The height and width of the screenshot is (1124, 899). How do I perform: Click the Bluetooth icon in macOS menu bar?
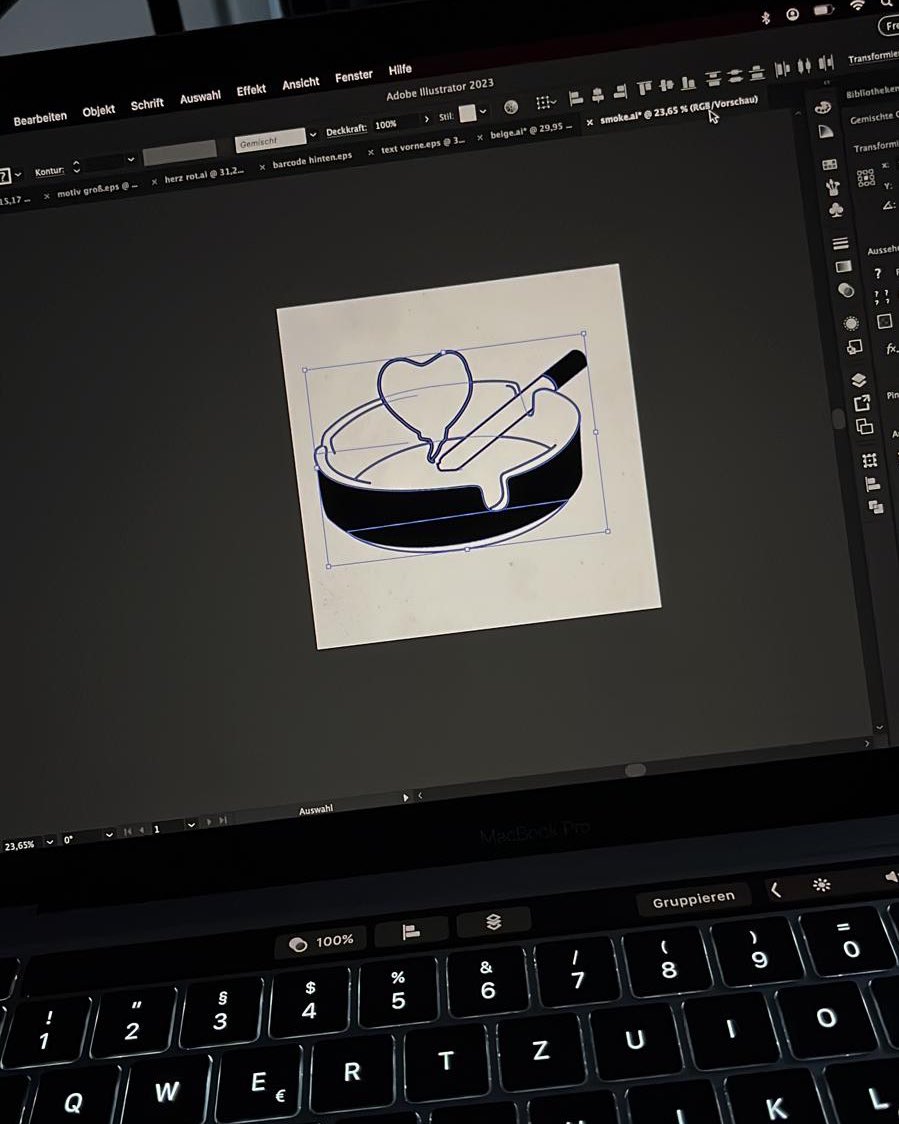point(766,18)
